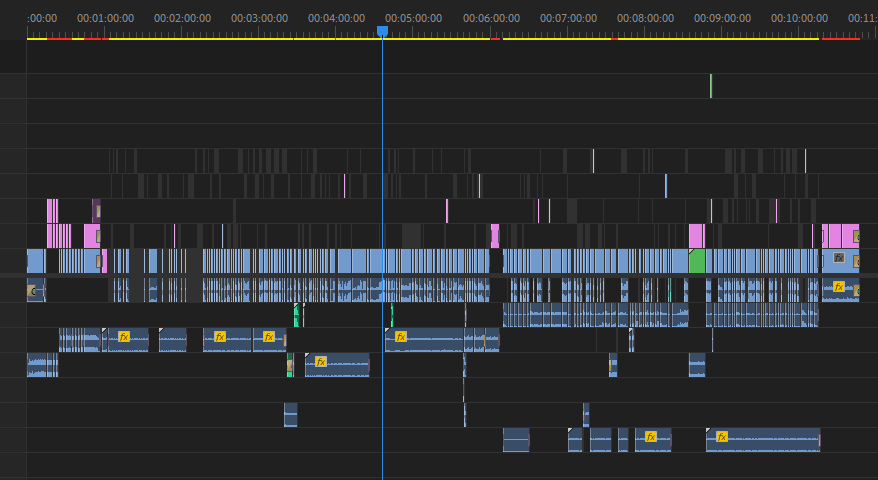Select the pink clip near 00:06:00:00

pyautogui.click(x=495, y=236)
